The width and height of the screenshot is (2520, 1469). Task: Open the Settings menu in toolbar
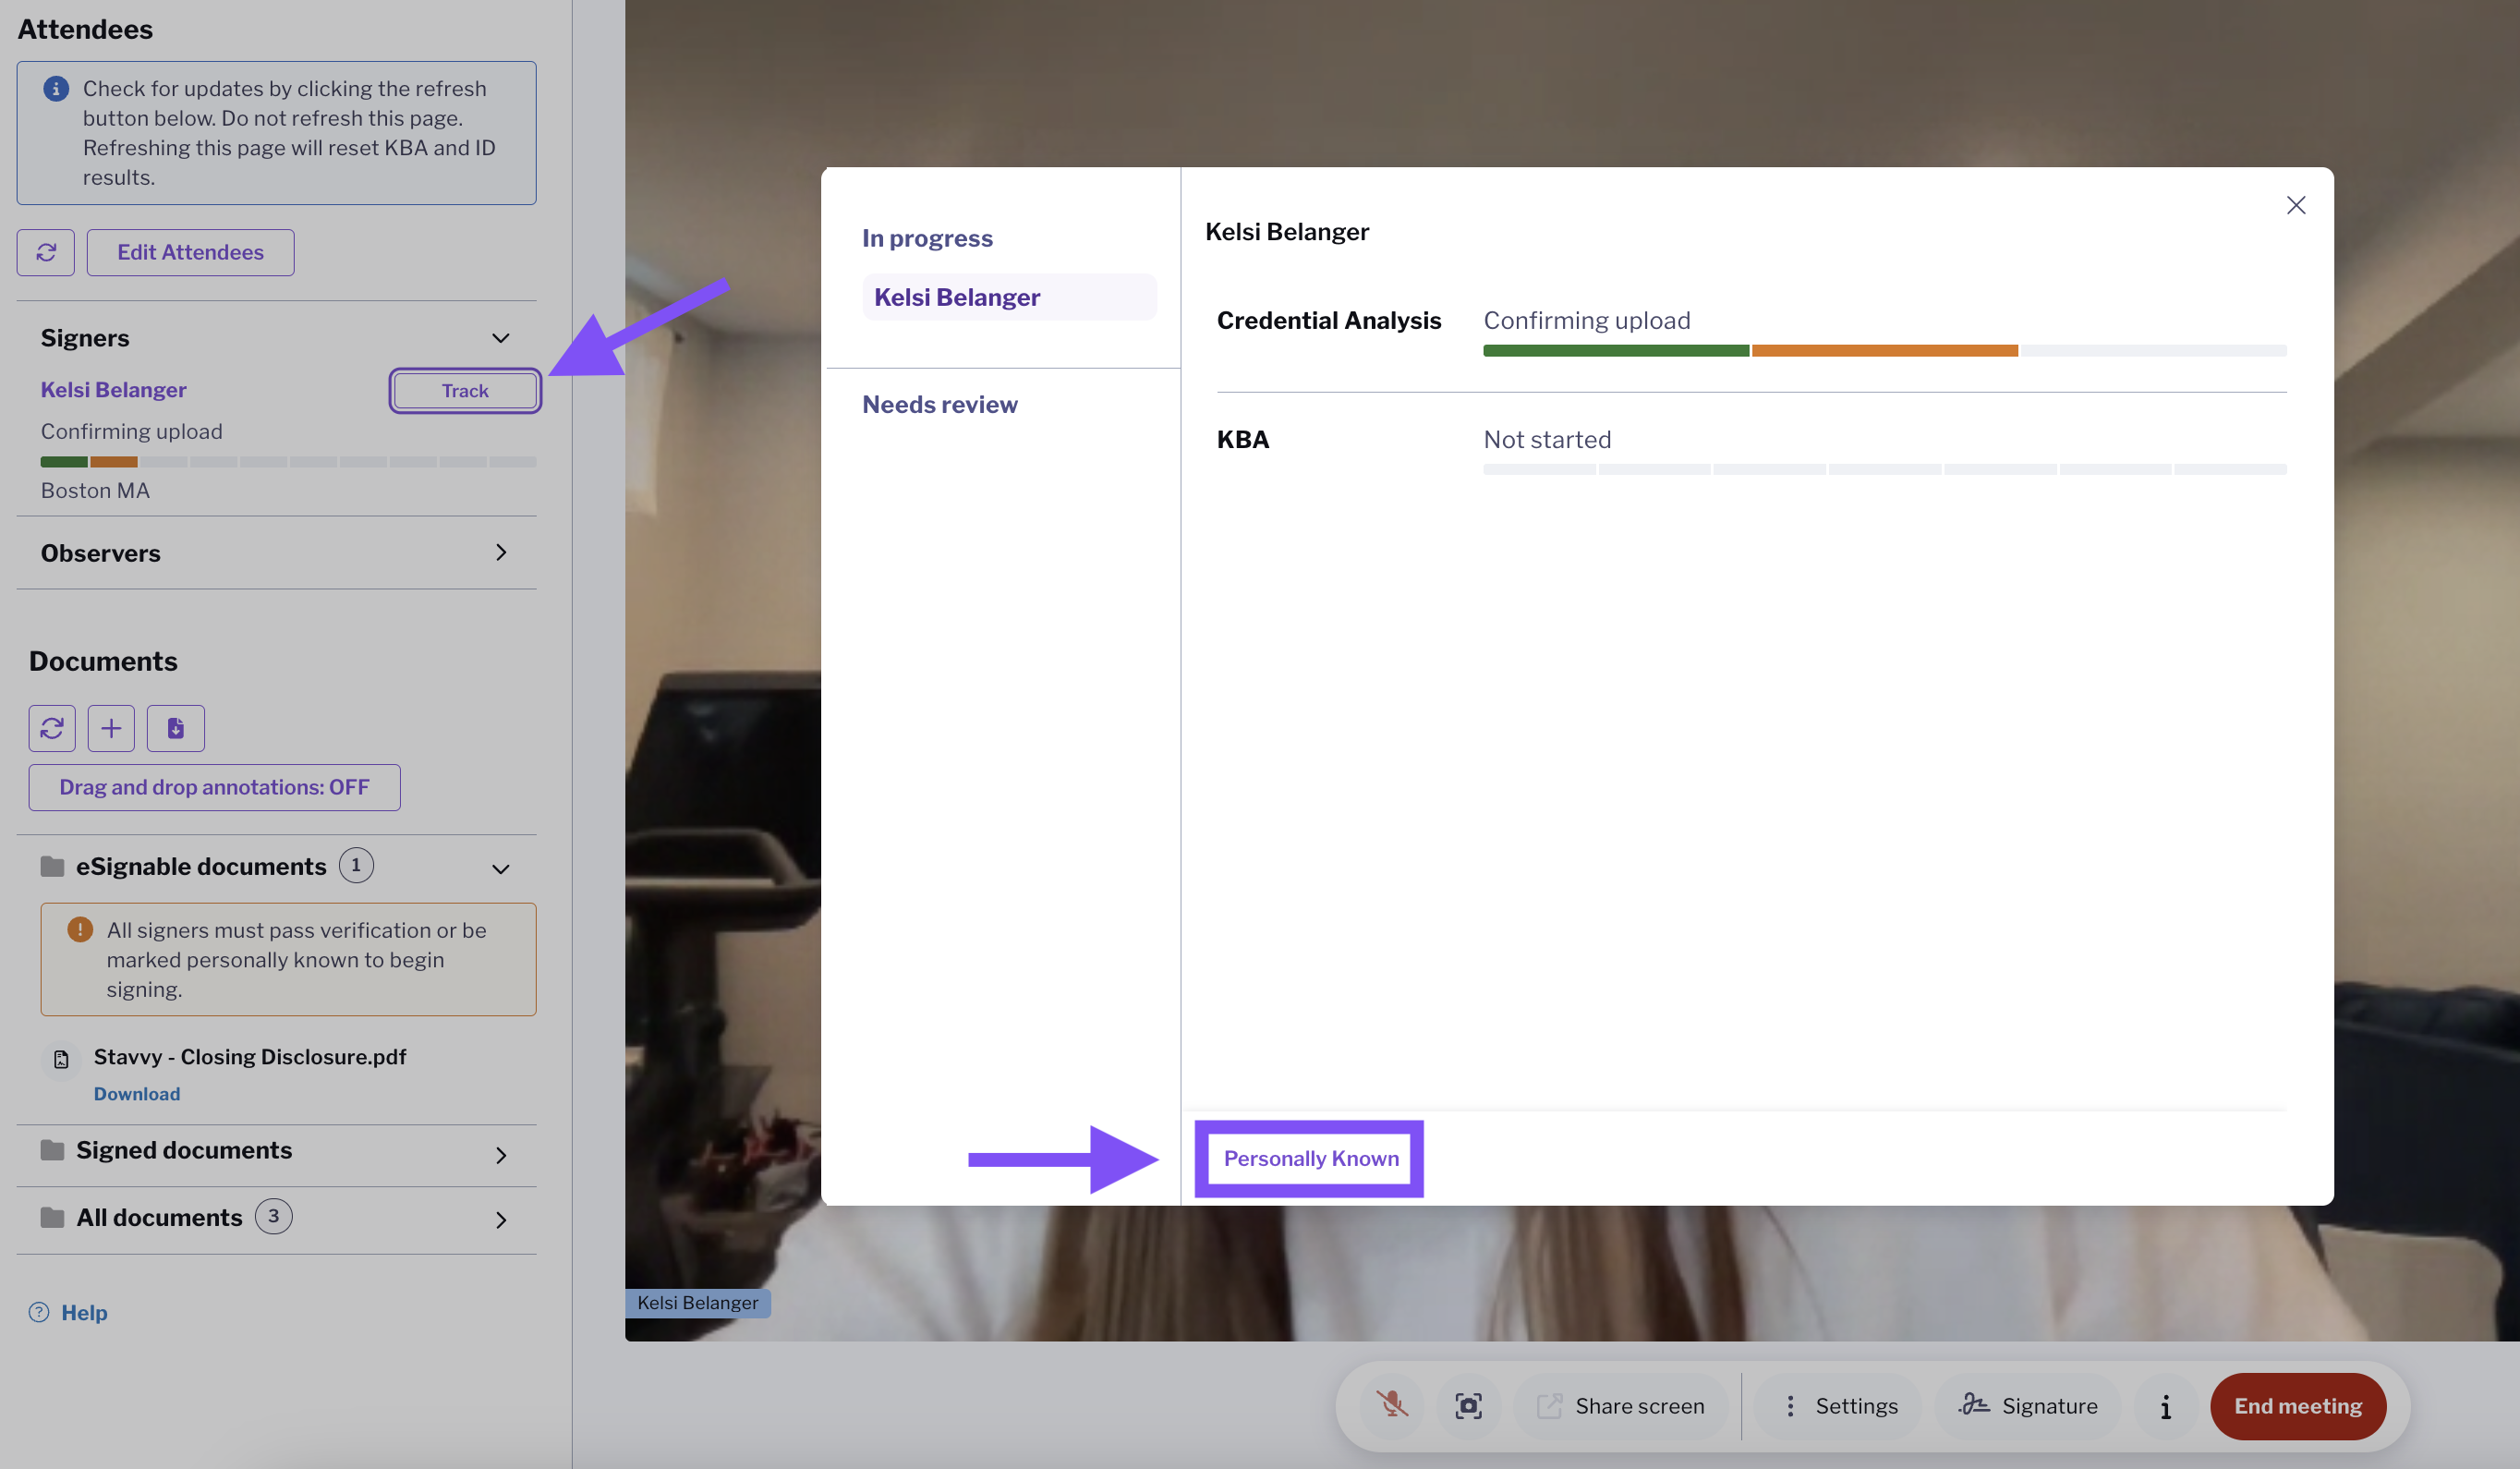click(1839, 1406)
